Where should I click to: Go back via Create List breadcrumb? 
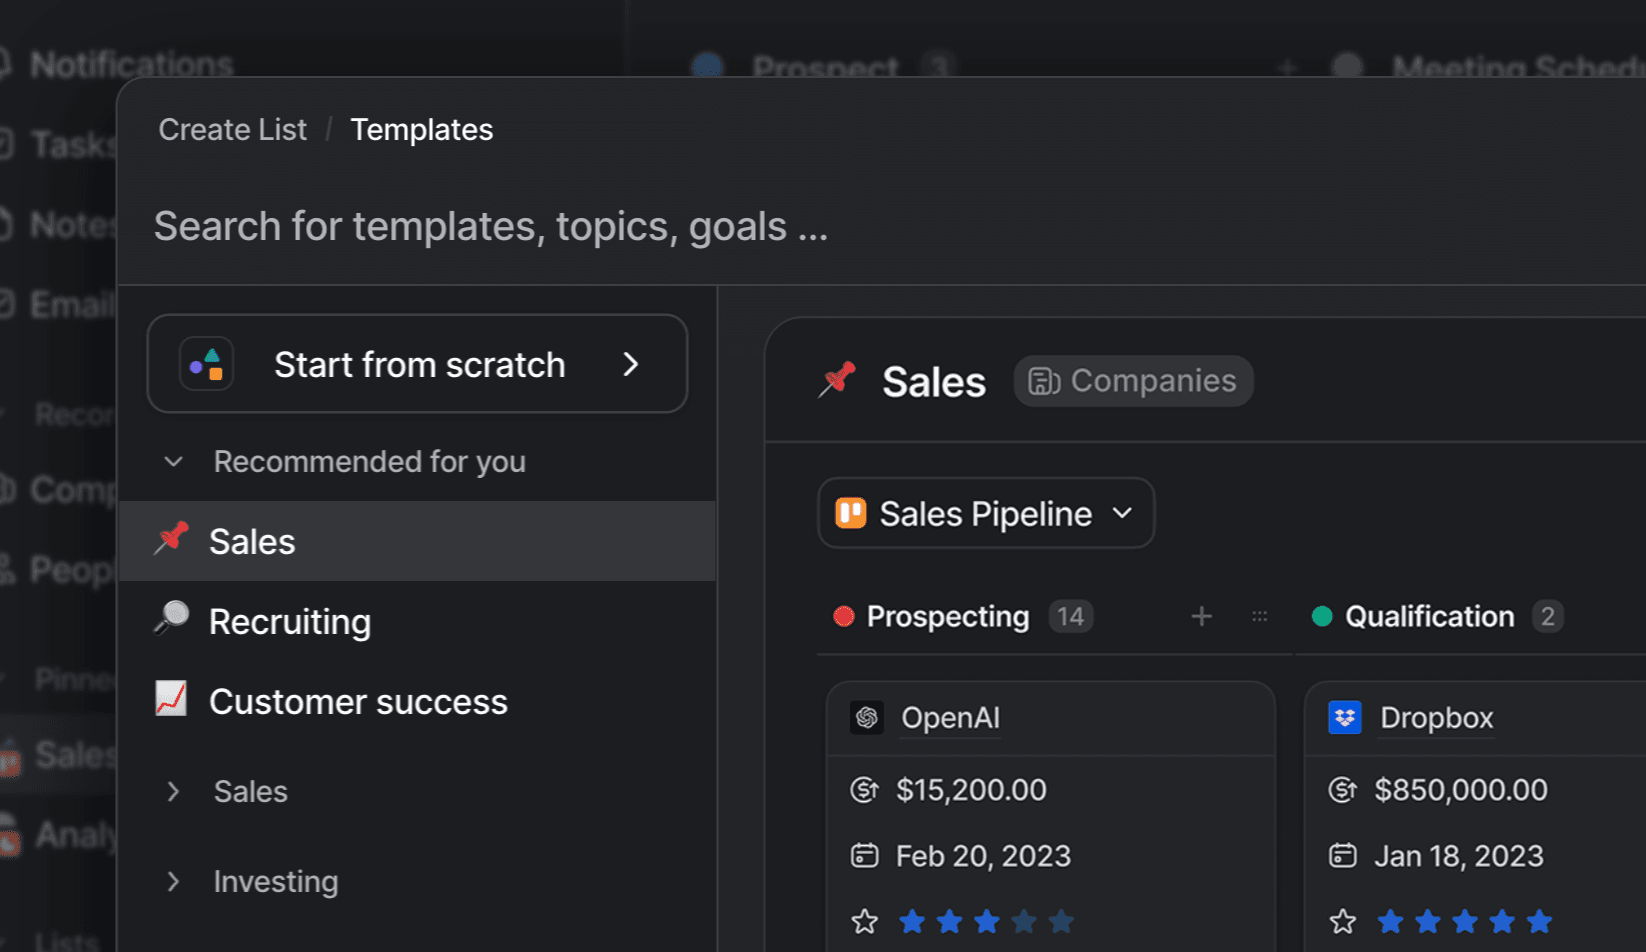pos(232,130)
